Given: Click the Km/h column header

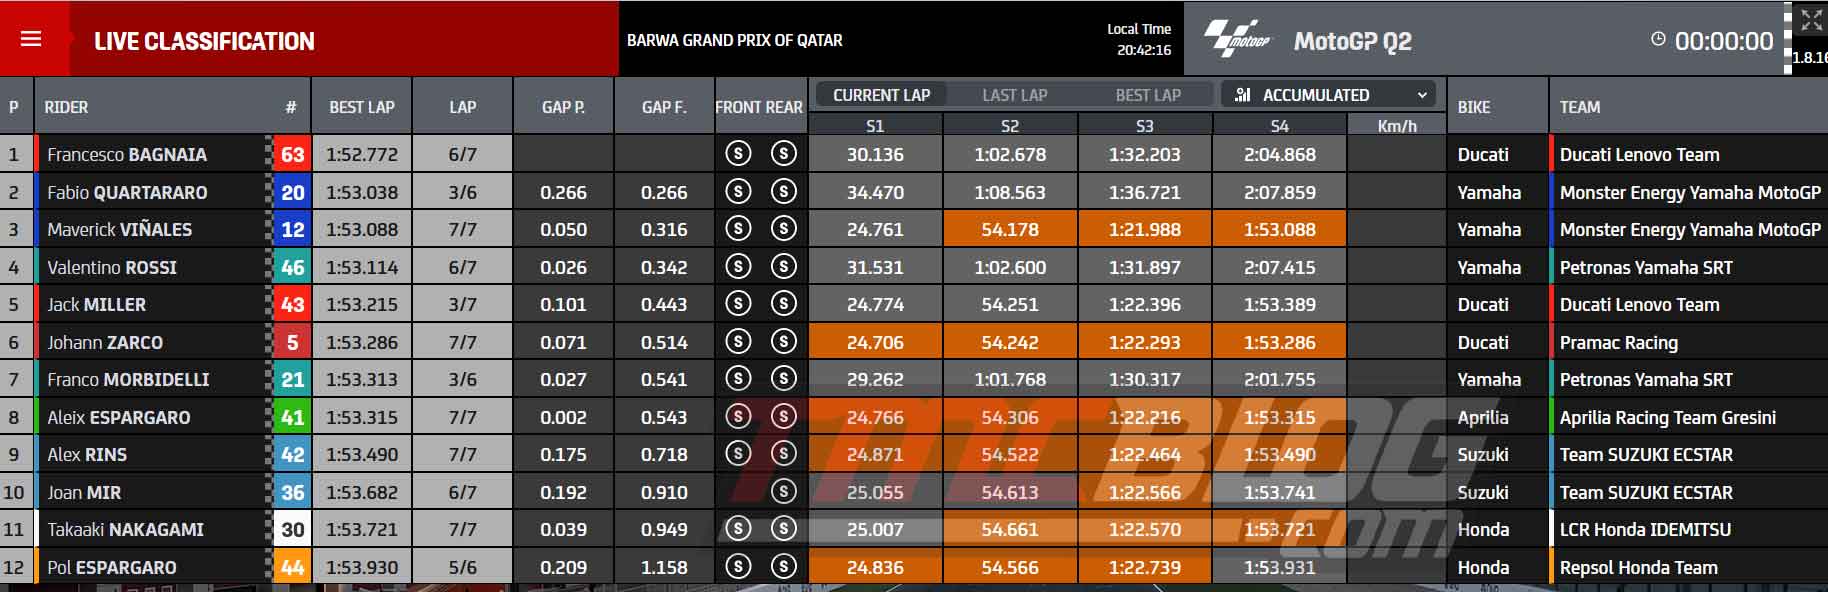Looking at the screenshot, I should click(1397, 126).
